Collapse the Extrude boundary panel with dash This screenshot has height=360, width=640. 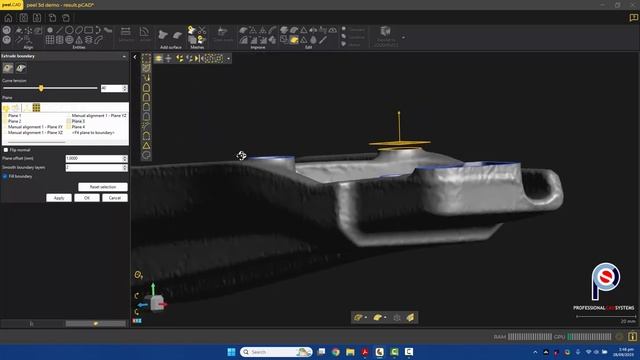[124, 56]
